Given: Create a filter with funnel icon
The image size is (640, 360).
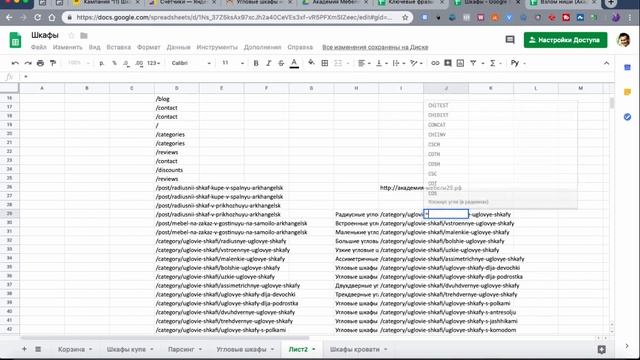Looking at the screenshot, I should pyautogui.click(x=473, y=63).
